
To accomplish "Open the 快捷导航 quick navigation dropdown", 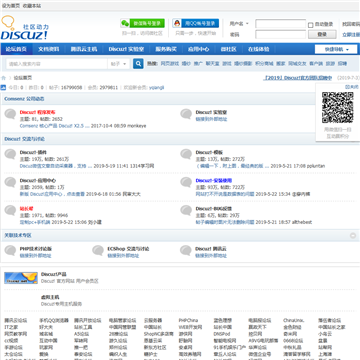I will pos(336,49).
